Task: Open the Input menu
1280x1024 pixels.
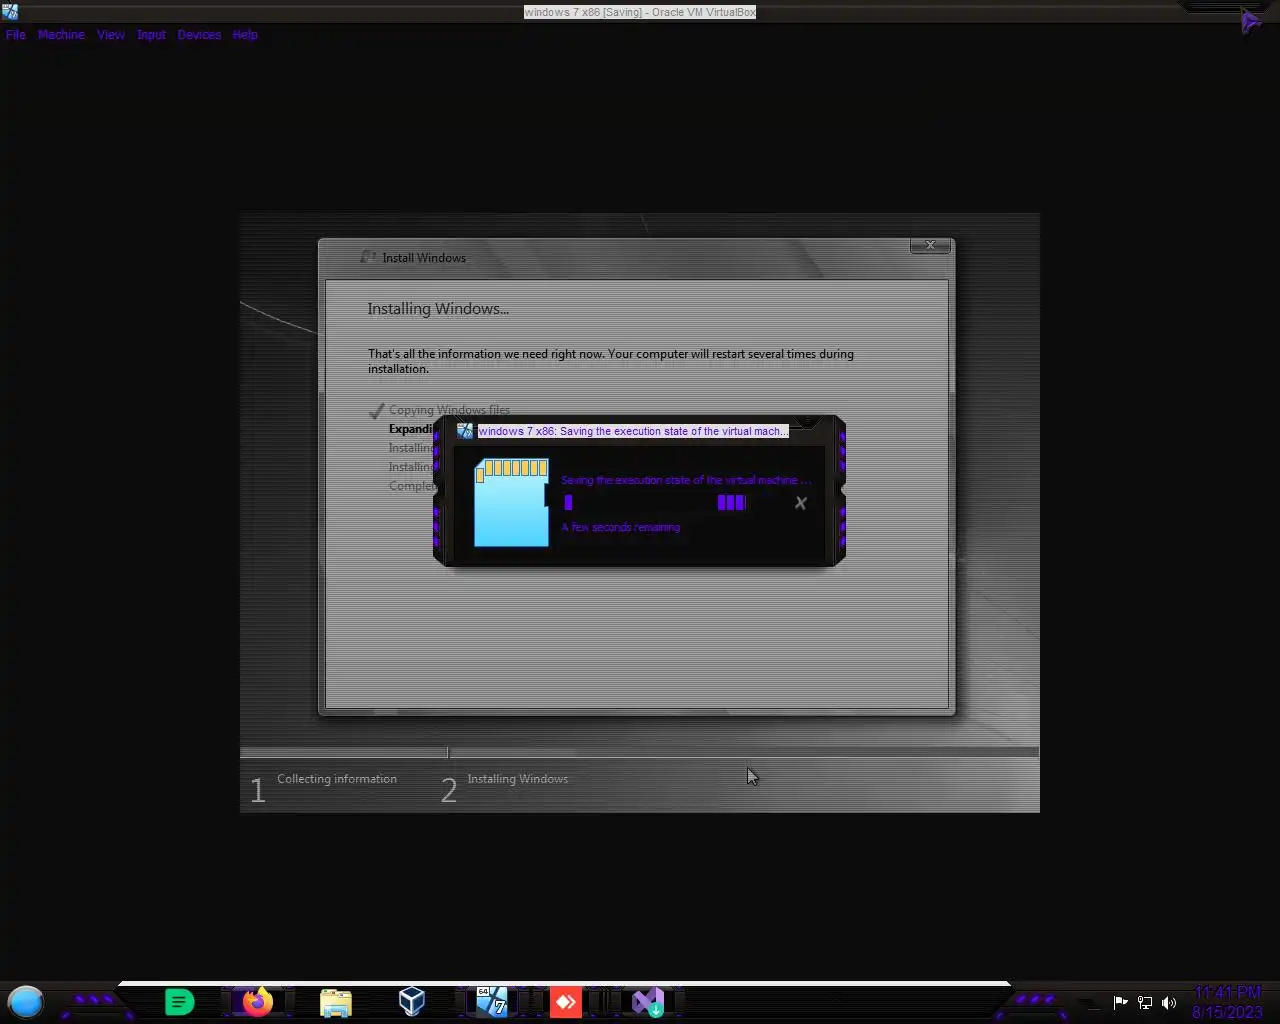Action: tap(151, 34)
